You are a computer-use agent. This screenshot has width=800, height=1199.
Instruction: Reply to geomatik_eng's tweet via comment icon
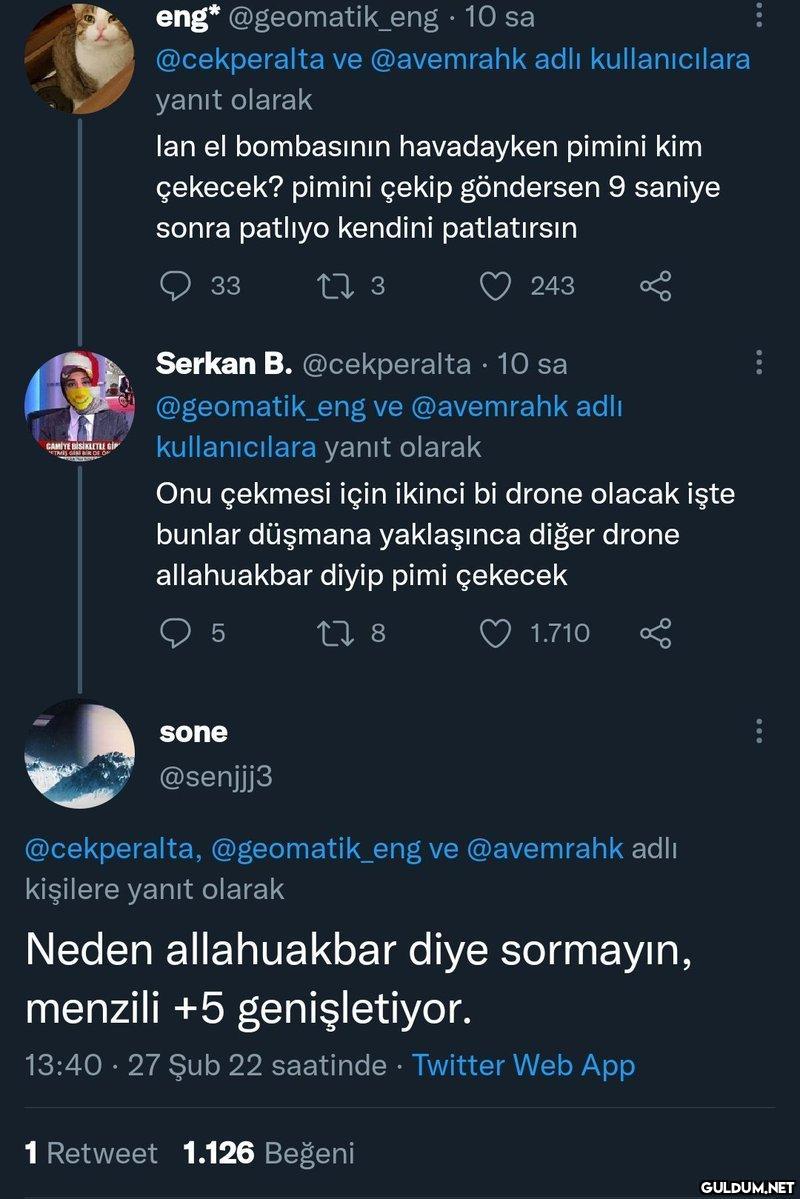point(175,286)
